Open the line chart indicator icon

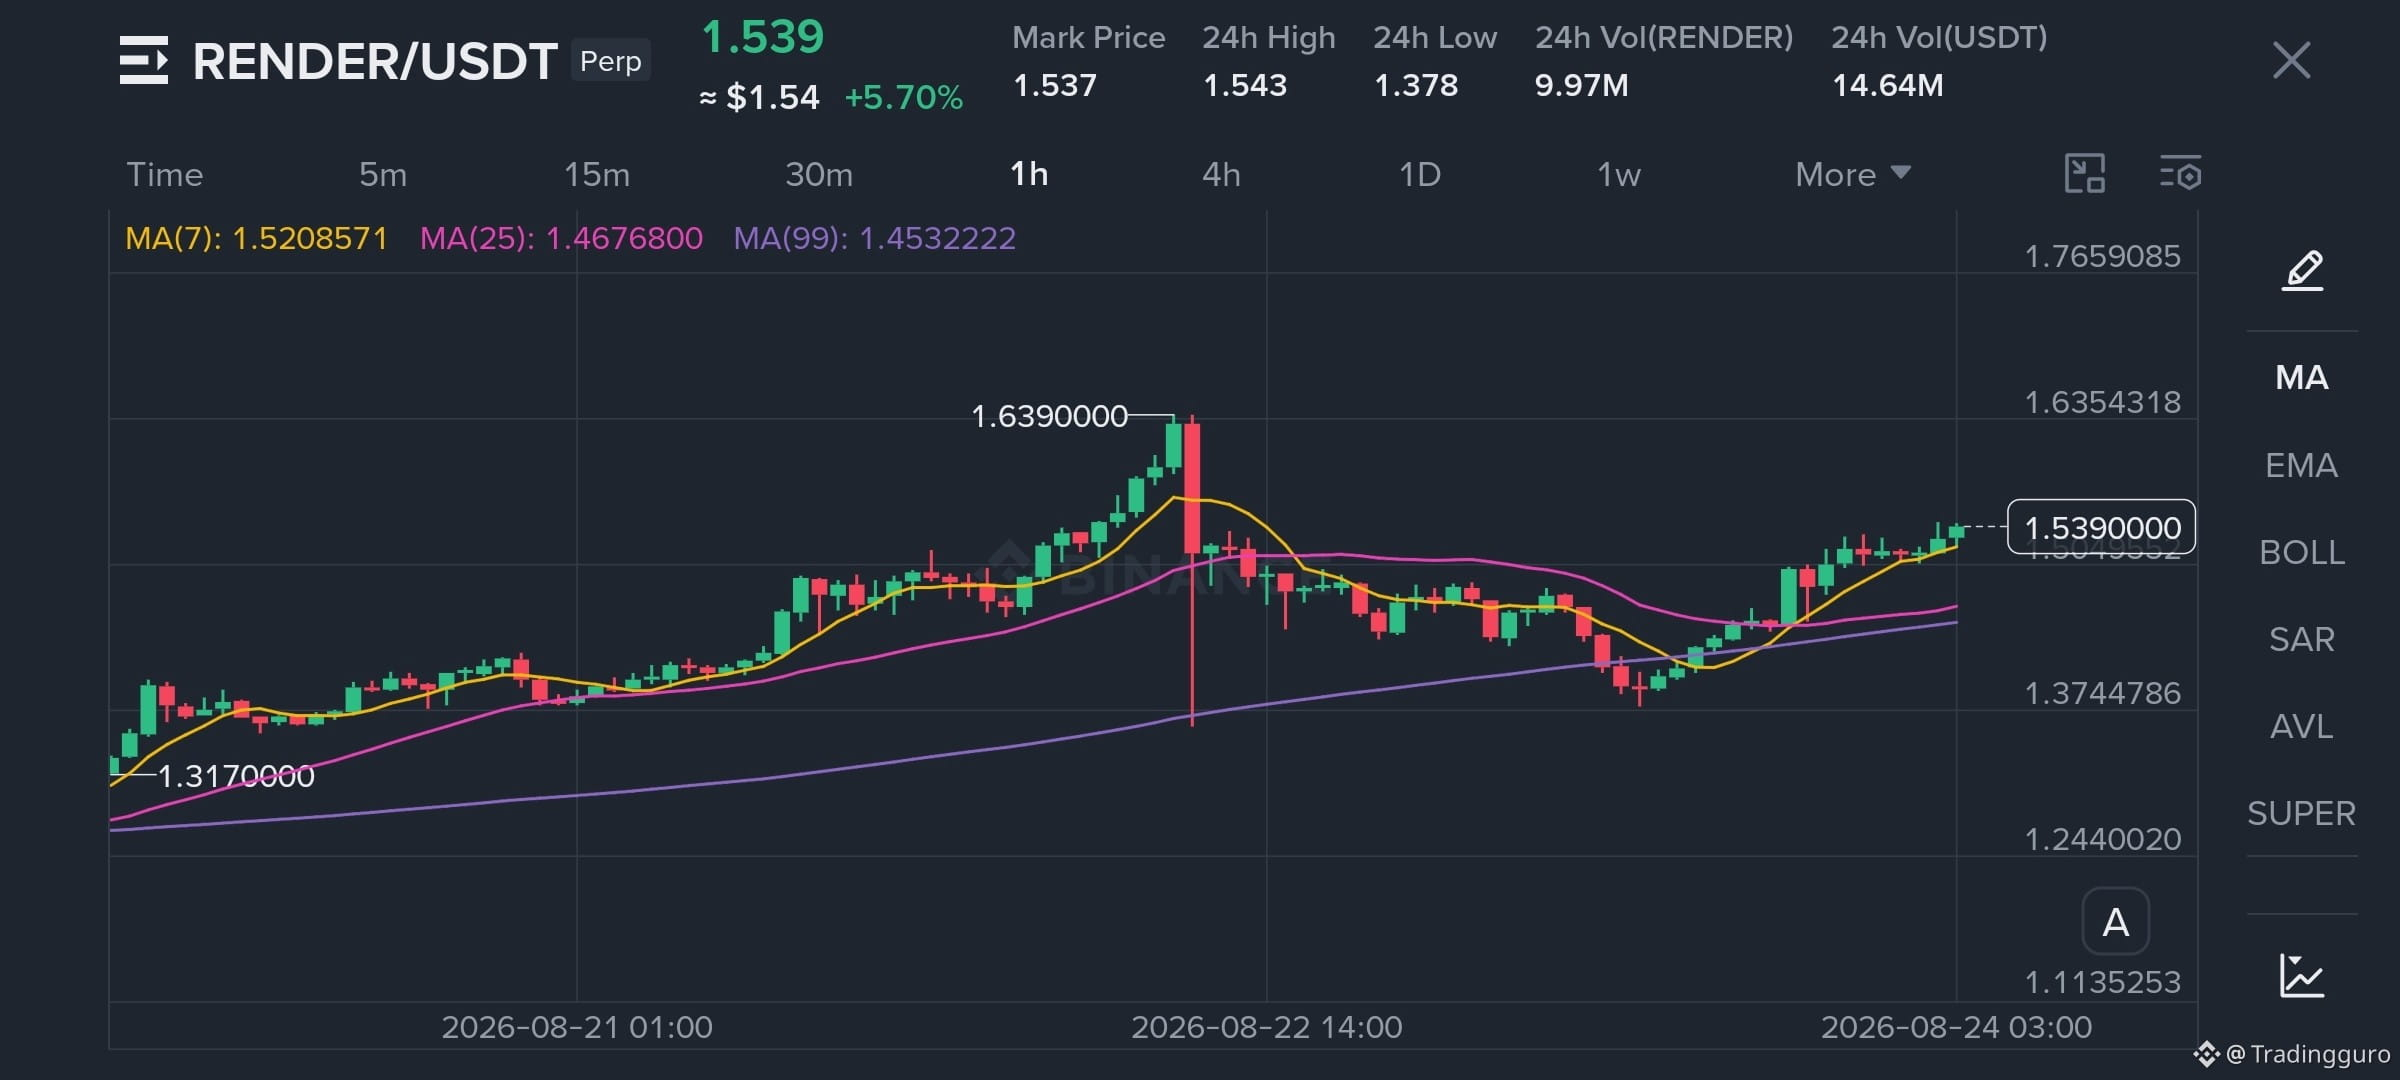pyautogui.click(x=2302, y=975)
